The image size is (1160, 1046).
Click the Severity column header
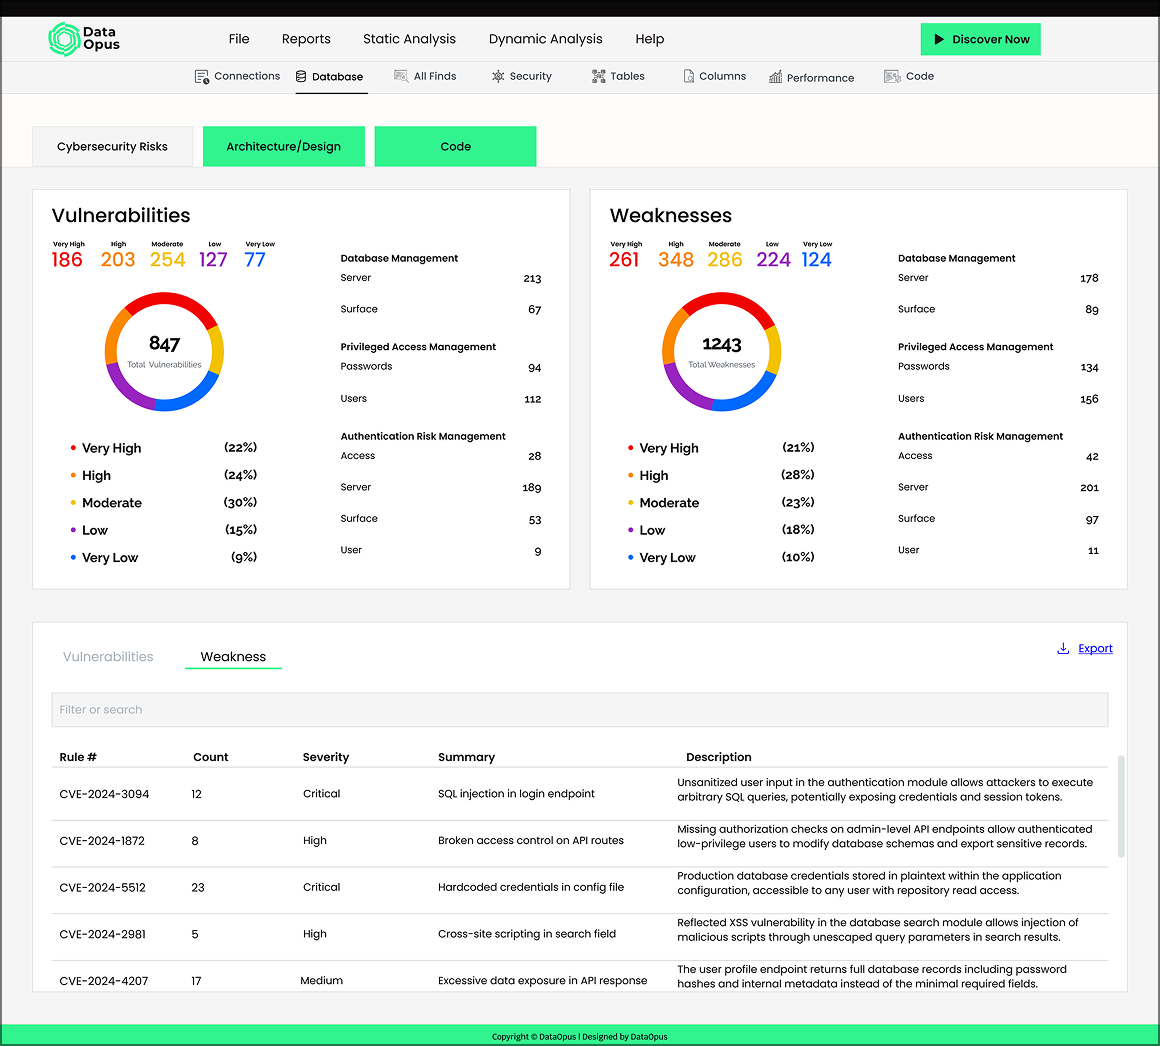point(326,757)
